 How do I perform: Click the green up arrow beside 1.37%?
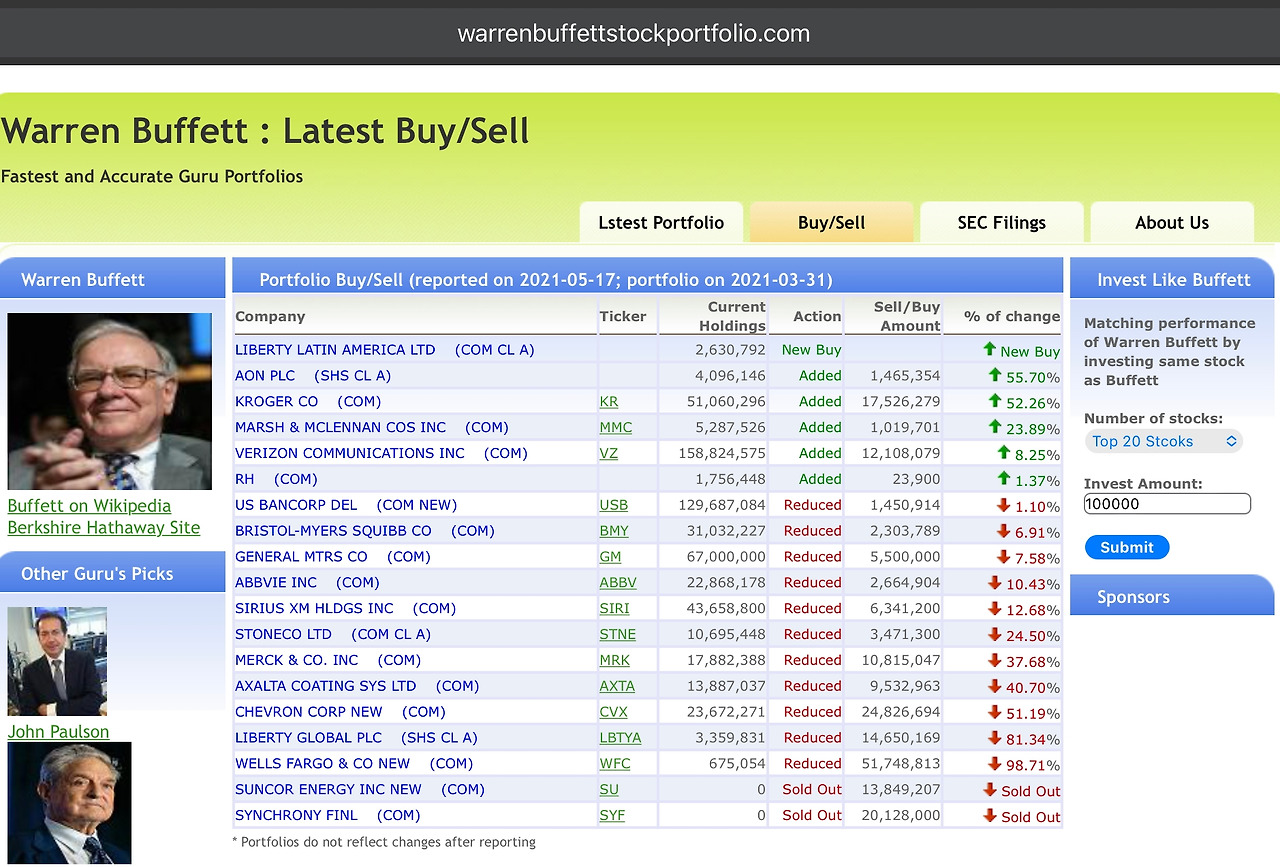(x=1003, y=479)
